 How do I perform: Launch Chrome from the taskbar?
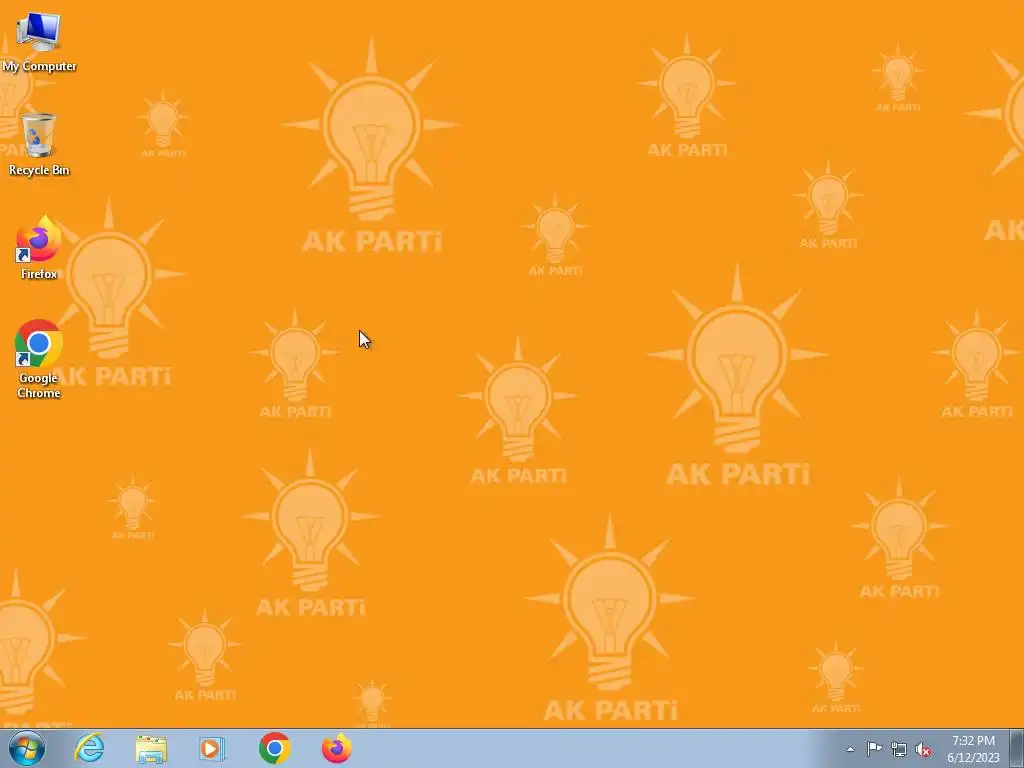274,748
